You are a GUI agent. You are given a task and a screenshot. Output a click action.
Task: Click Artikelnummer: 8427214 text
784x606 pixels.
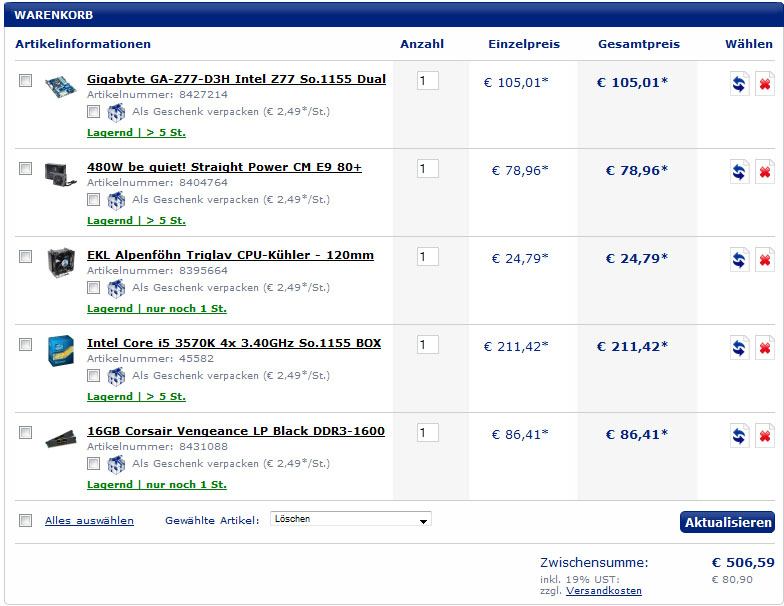click(x=157, y=94)
